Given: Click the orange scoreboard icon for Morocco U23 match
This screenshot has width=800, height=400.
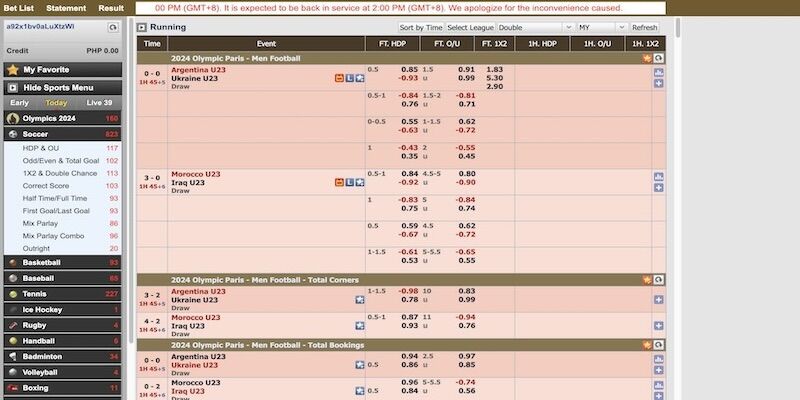Looking at the screenshot, I should click(339, 182).
